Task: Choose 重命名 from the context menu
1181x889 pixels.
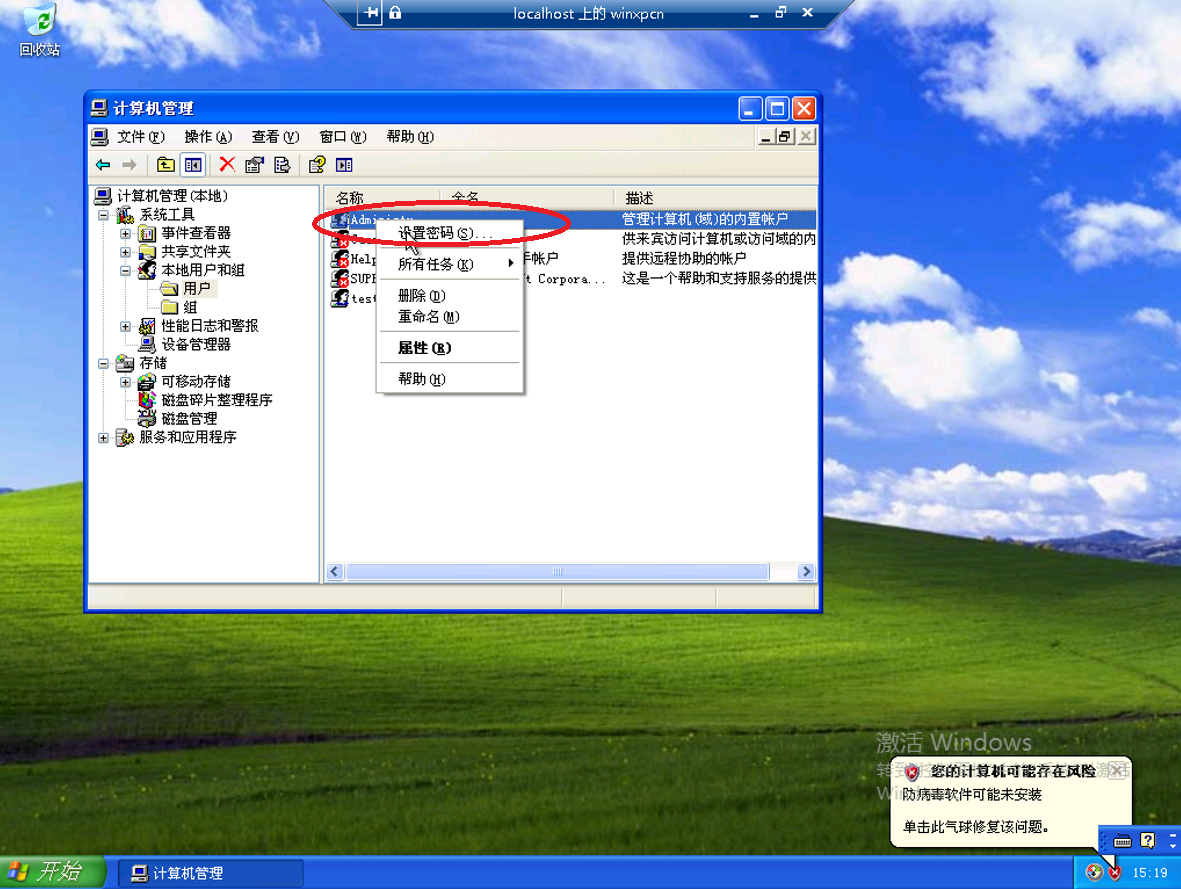Action: point(450,316)
